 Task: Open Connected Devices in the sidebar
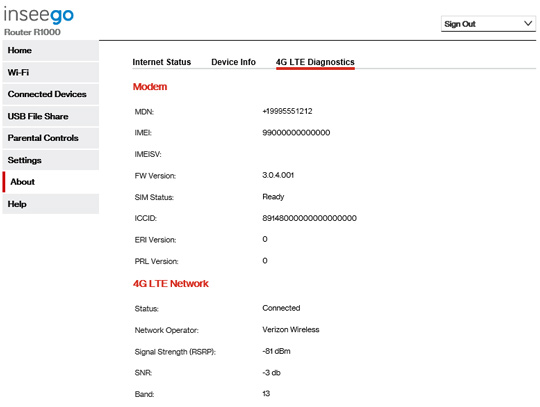pos(51,94)
